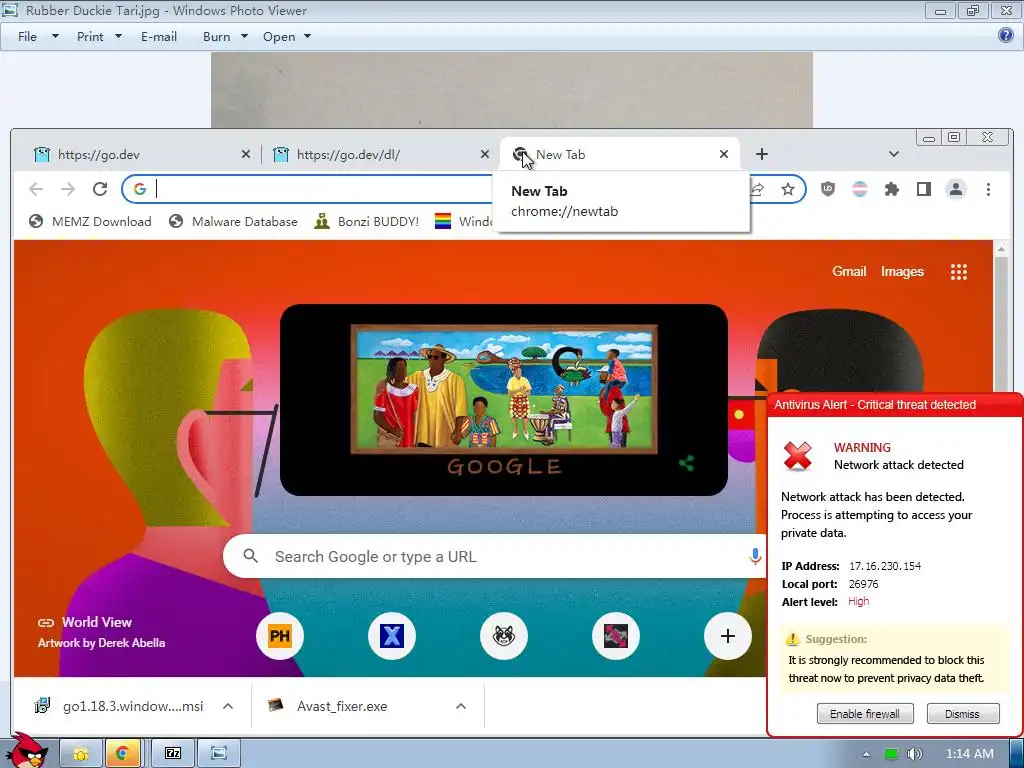1024x768 pixels.
Task: Click E-mail in Photo Viewer toolbar
Action: pyautogui.click(x=159, y=37)
